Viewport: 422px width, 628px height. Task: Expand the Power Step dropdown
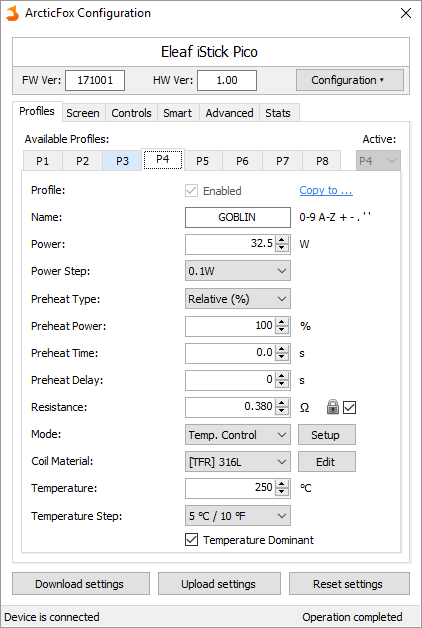238,271
